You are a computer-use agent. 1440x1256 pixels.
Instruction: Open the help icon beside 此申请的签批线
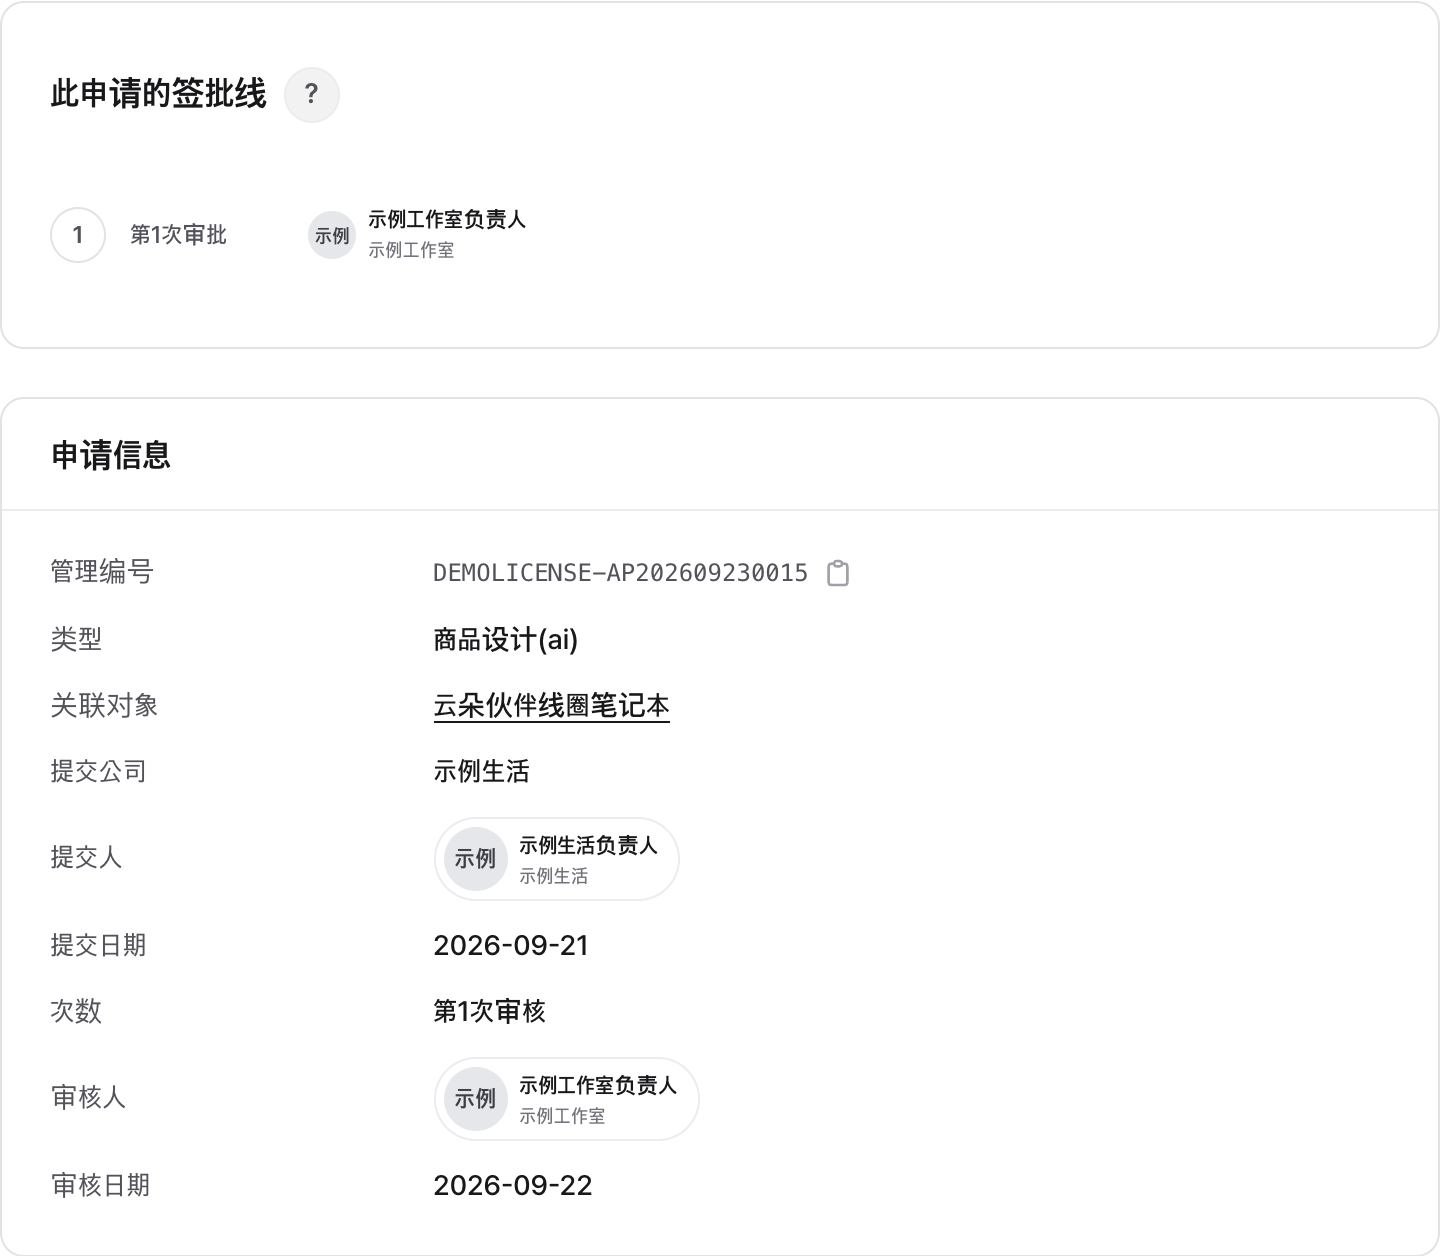pos(312,95)
